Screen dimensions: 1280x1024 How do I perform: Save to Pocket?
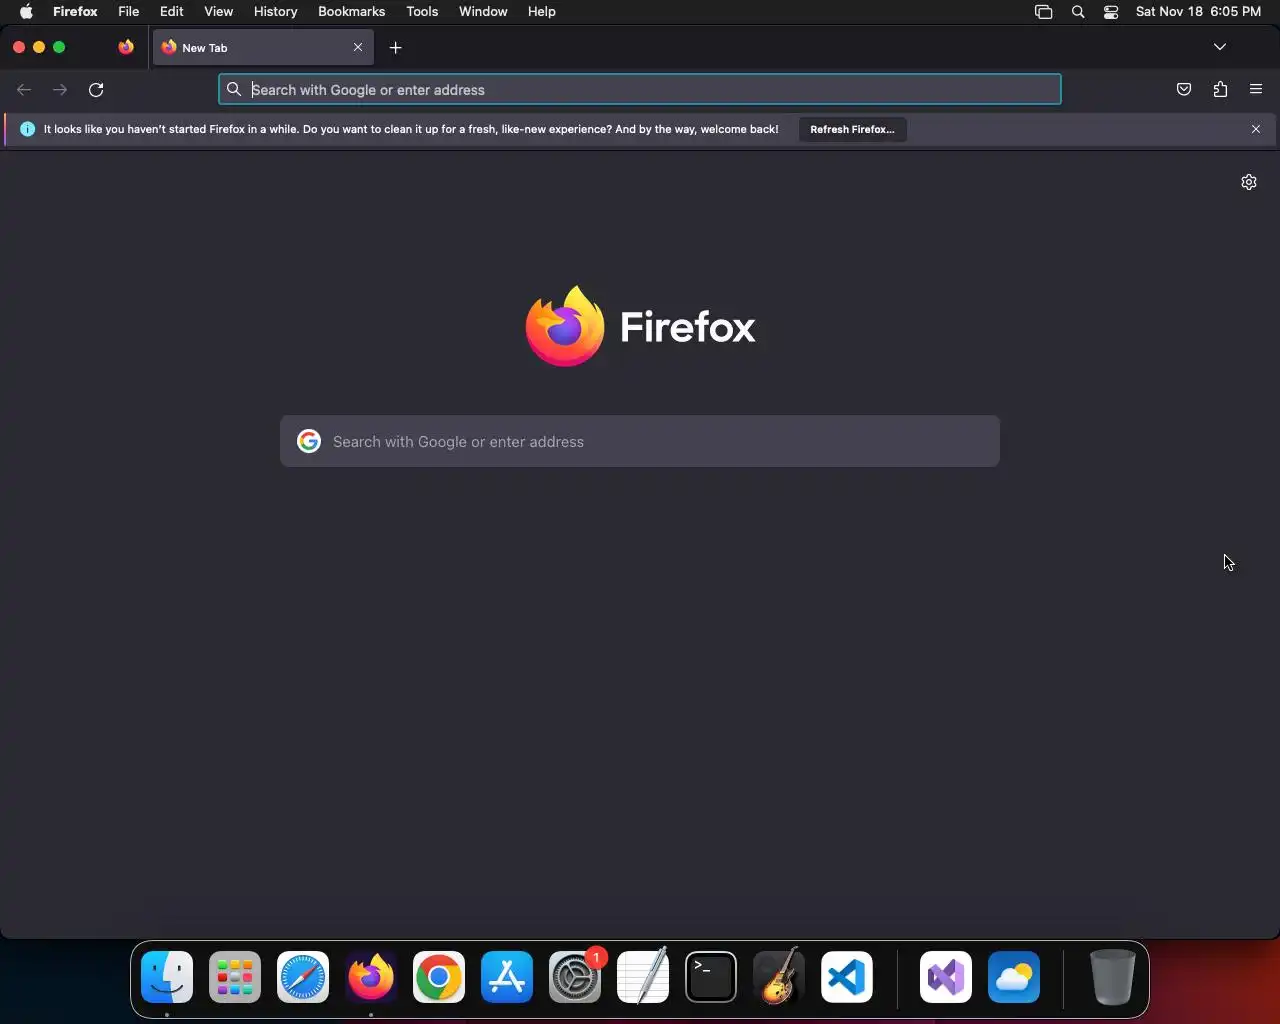click(x=1184, y=90)
